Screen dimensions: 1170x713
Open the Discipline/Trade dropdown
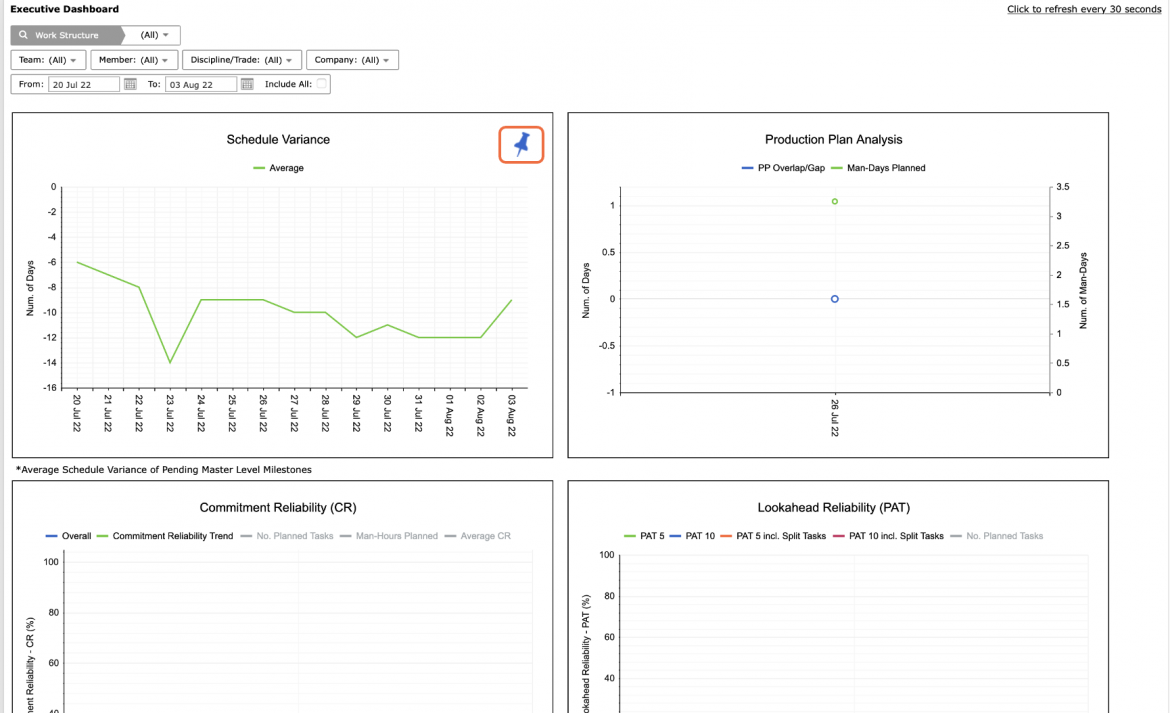pos(242,60)
